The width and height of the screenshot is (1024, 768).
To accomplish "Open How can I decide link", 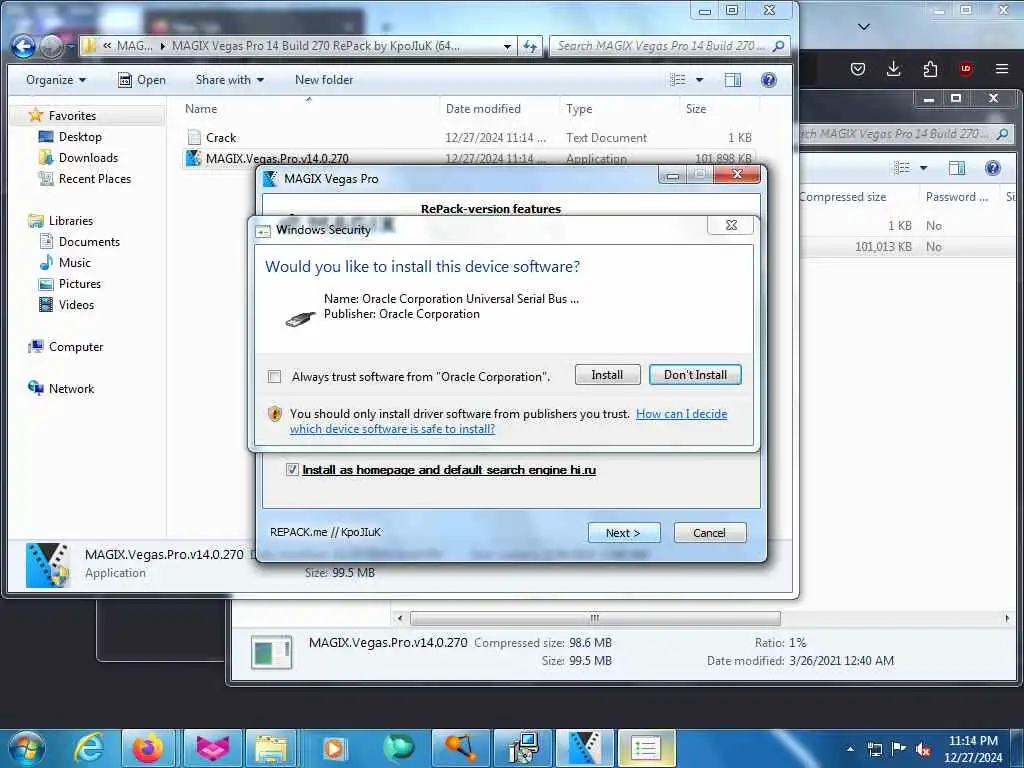I will (509, 421).
